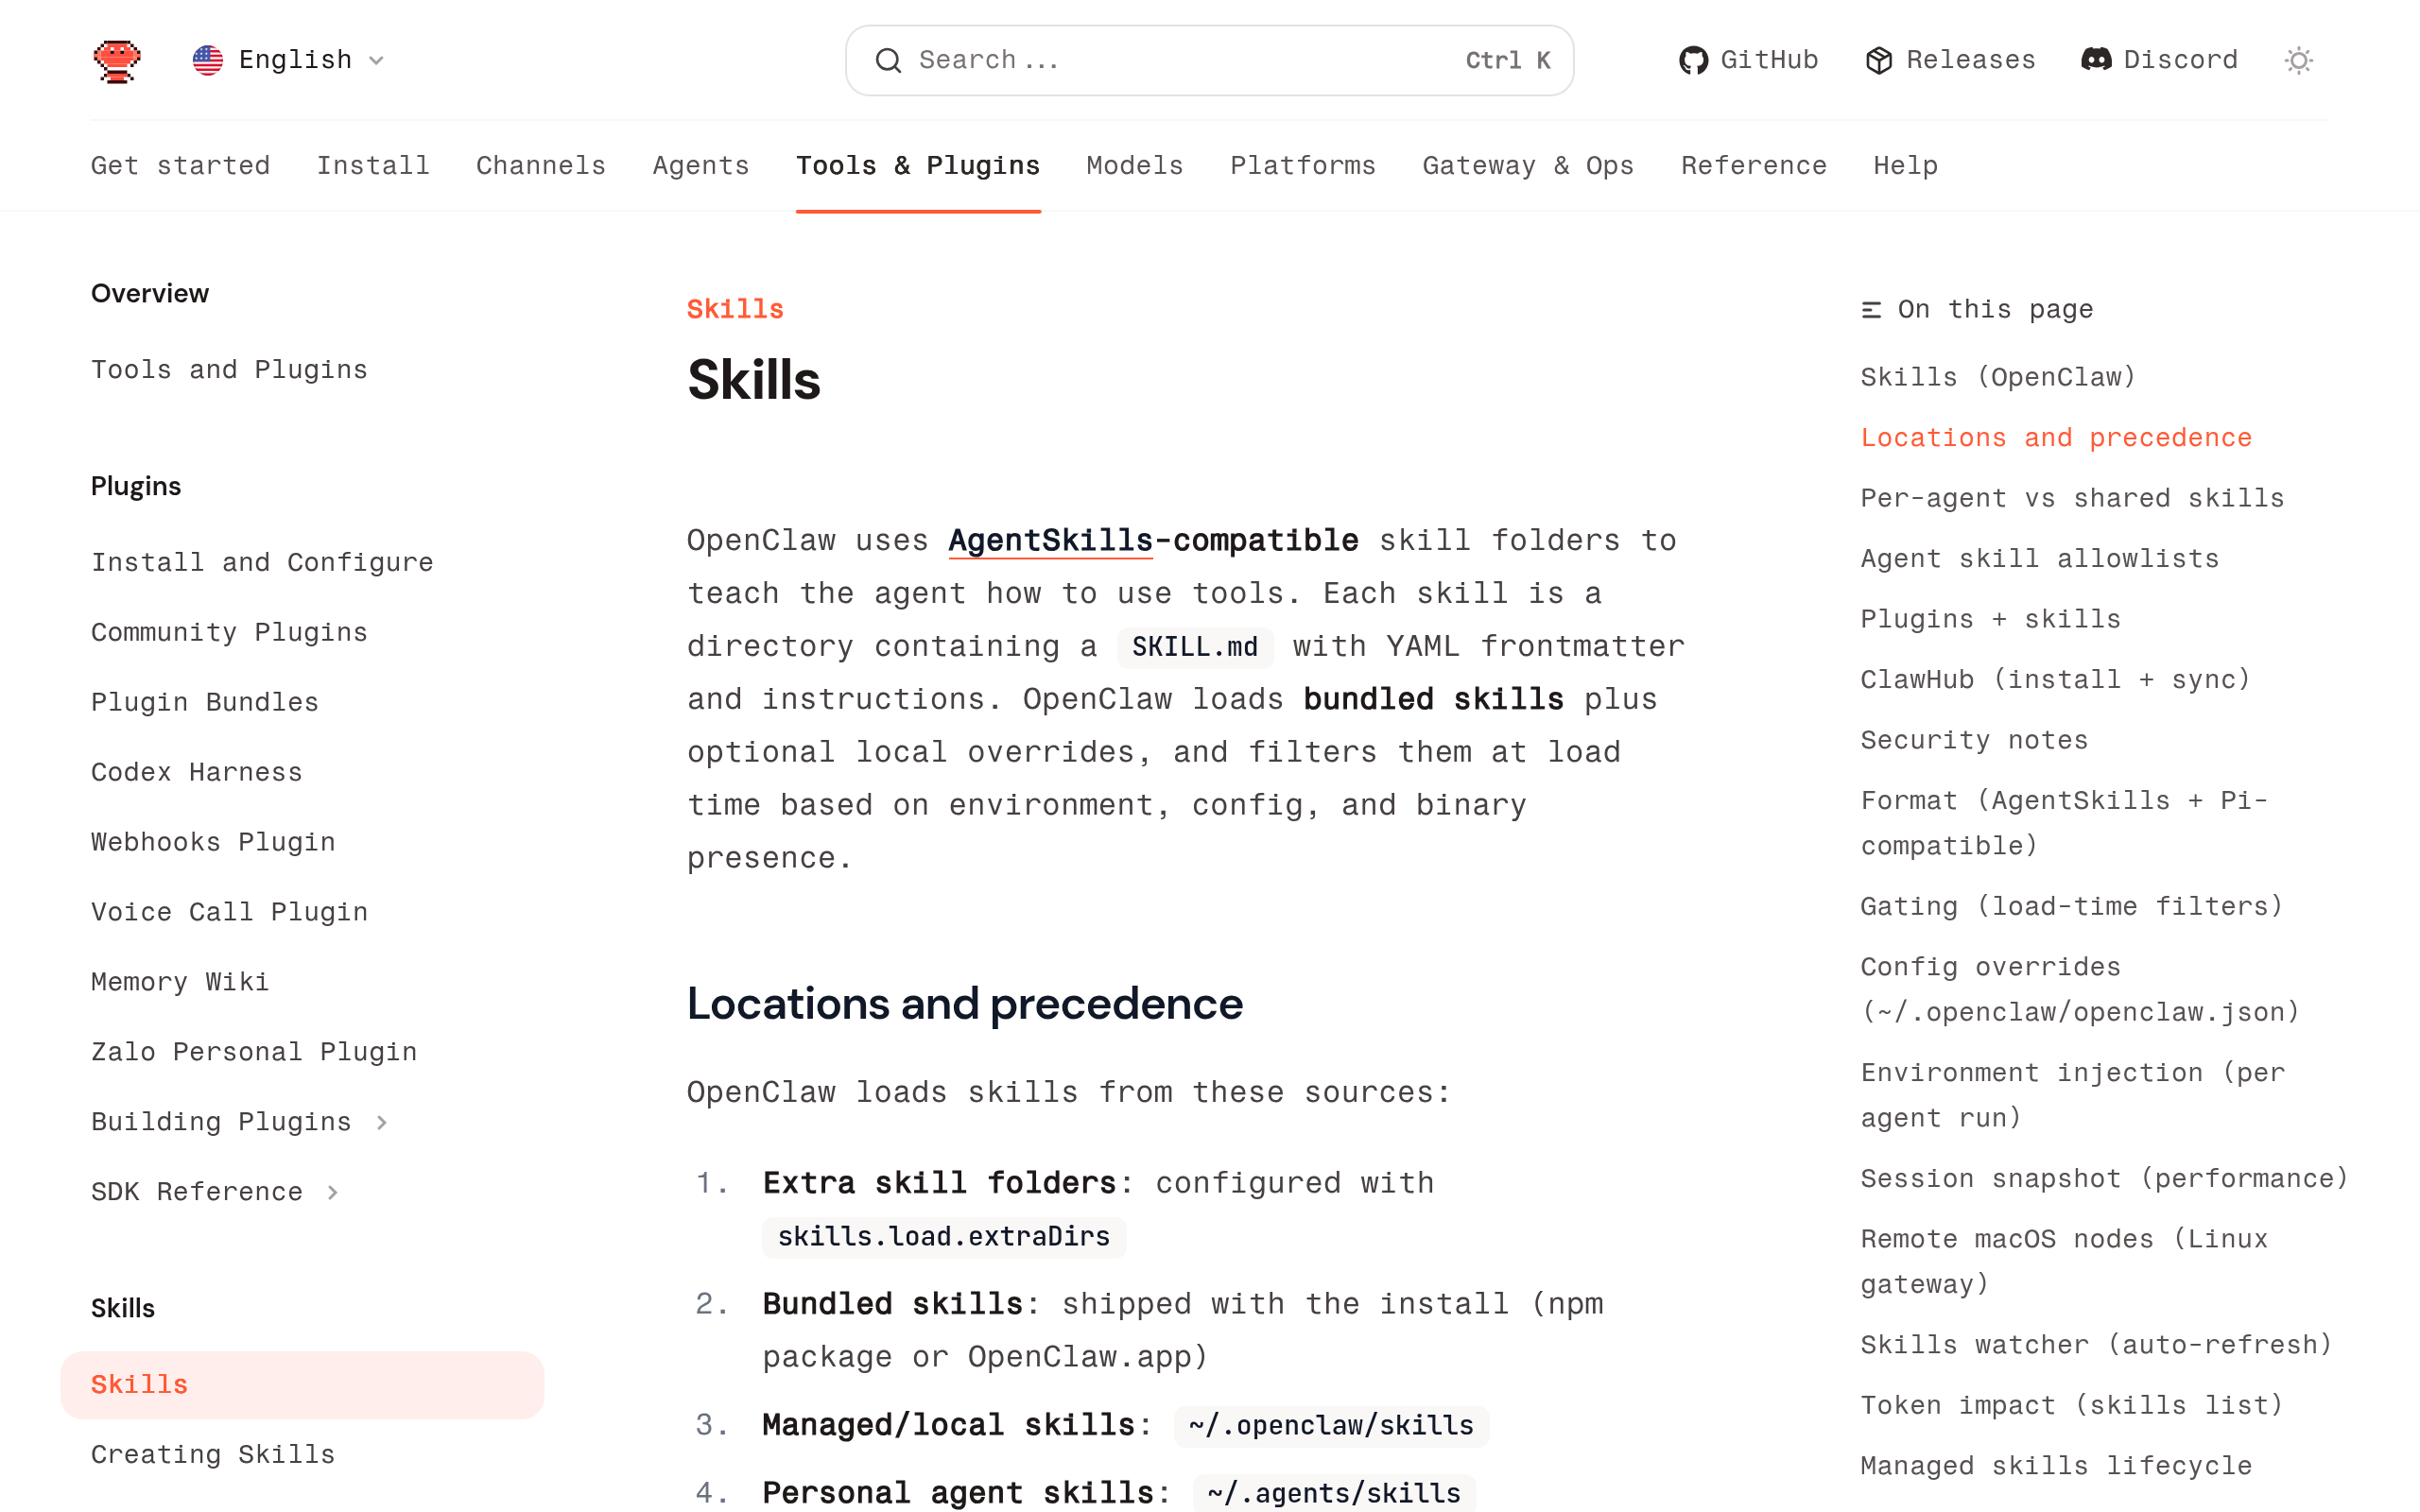Open Discord via the Discord icon
Screen dimensions: 2420x1512
tap(2098, 60)
